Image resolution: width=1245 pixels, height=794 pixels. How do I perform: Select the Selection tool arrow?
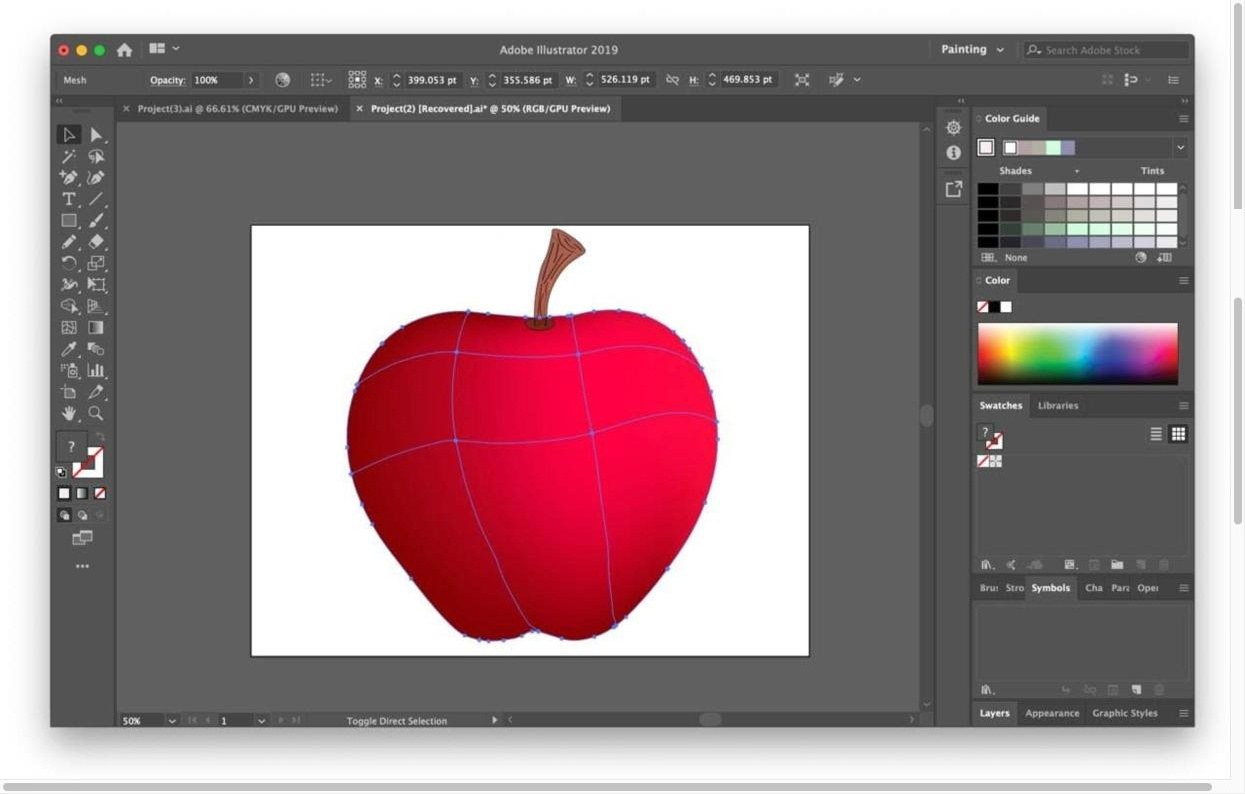click(x=69, y=135)
